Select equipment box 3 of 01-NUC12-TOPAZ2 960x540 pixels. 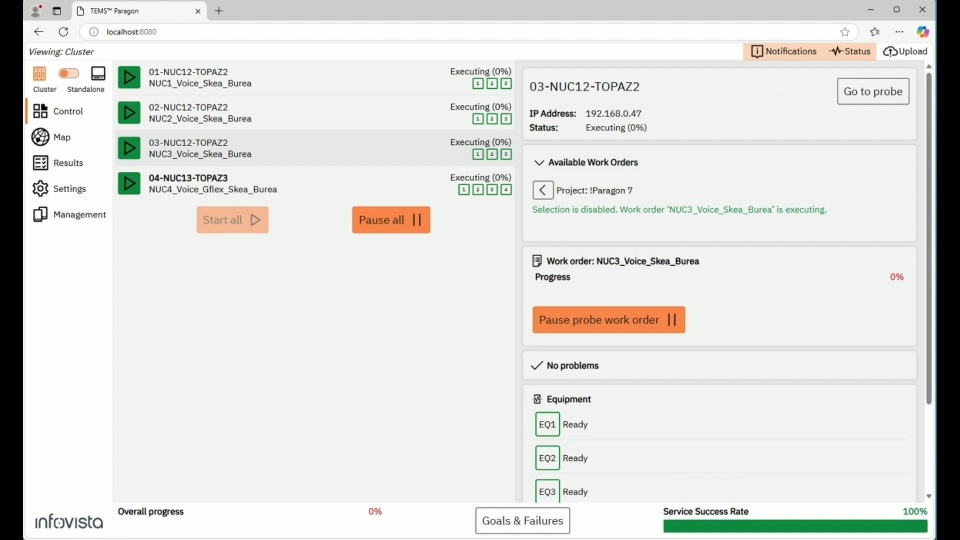(x=506, y=83)
